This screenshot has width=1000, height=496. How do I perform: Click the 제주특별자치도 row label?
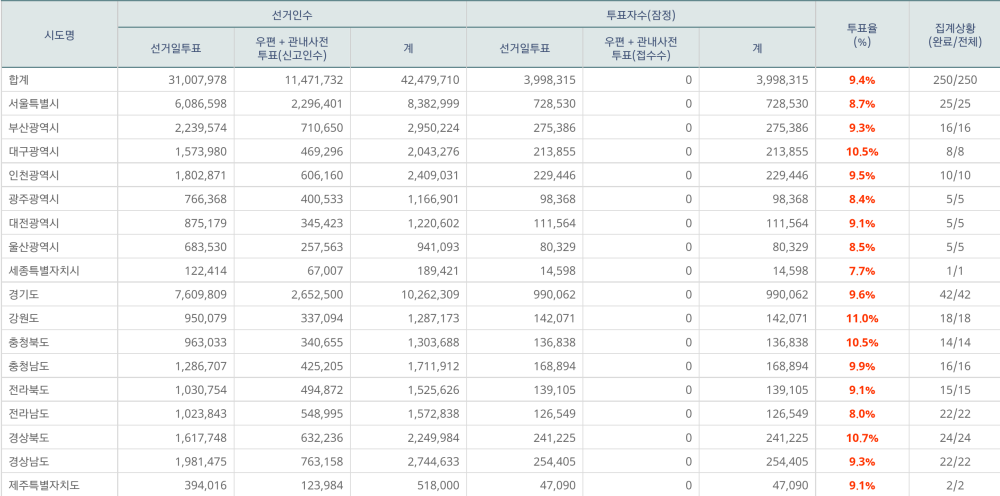click(43, 486)
